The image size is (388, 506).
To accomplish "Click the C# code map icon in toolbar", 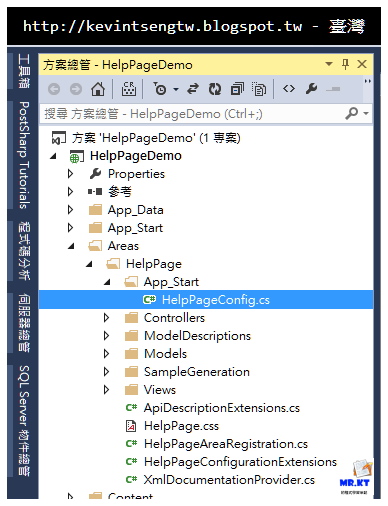I will click(x=129, y=89).
